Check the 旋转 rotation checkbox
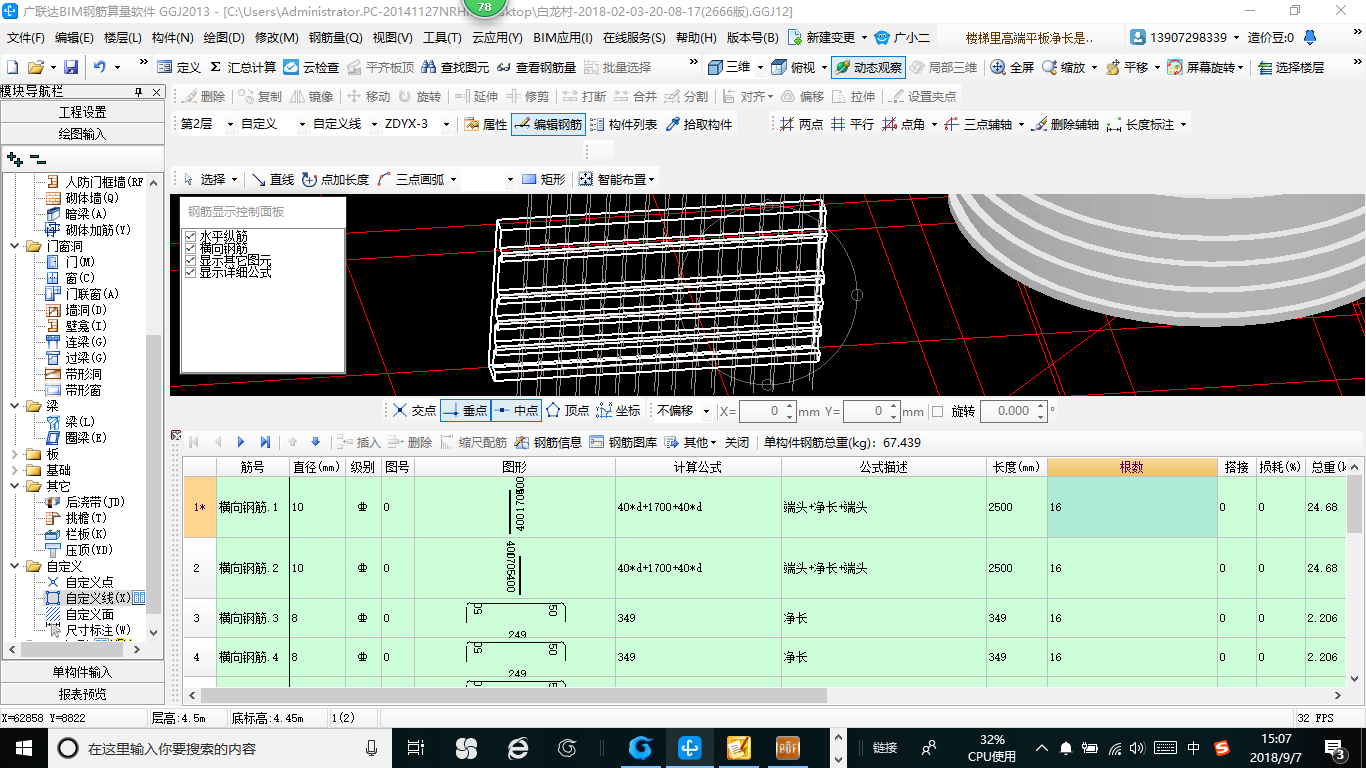 pos(937,411)
